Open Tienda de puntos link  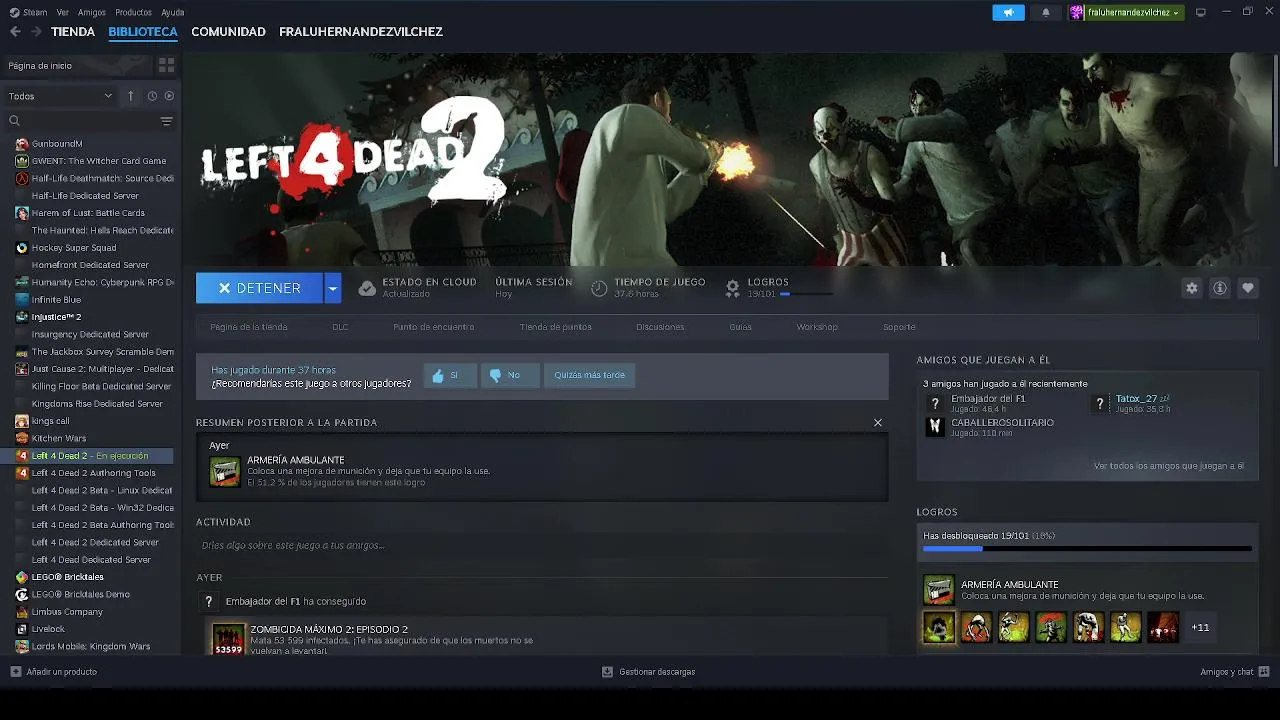[x=556, y=327]
